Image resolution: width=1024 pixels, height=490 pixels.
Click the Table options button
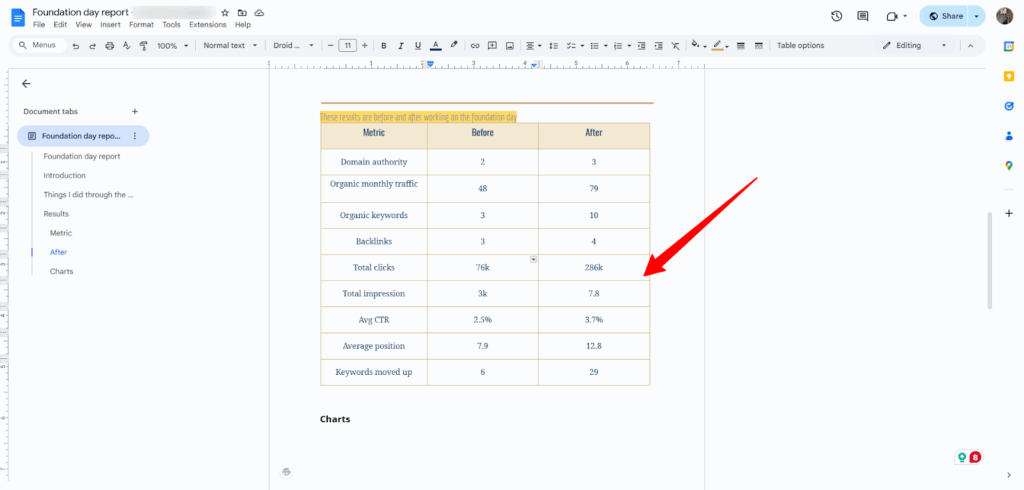tap(800, 45)
